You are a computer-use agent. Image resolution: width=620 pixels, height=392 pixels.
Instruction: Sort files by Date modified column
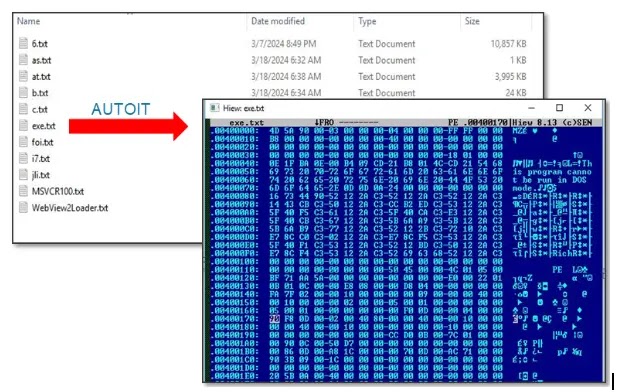(x=278, y=21)
